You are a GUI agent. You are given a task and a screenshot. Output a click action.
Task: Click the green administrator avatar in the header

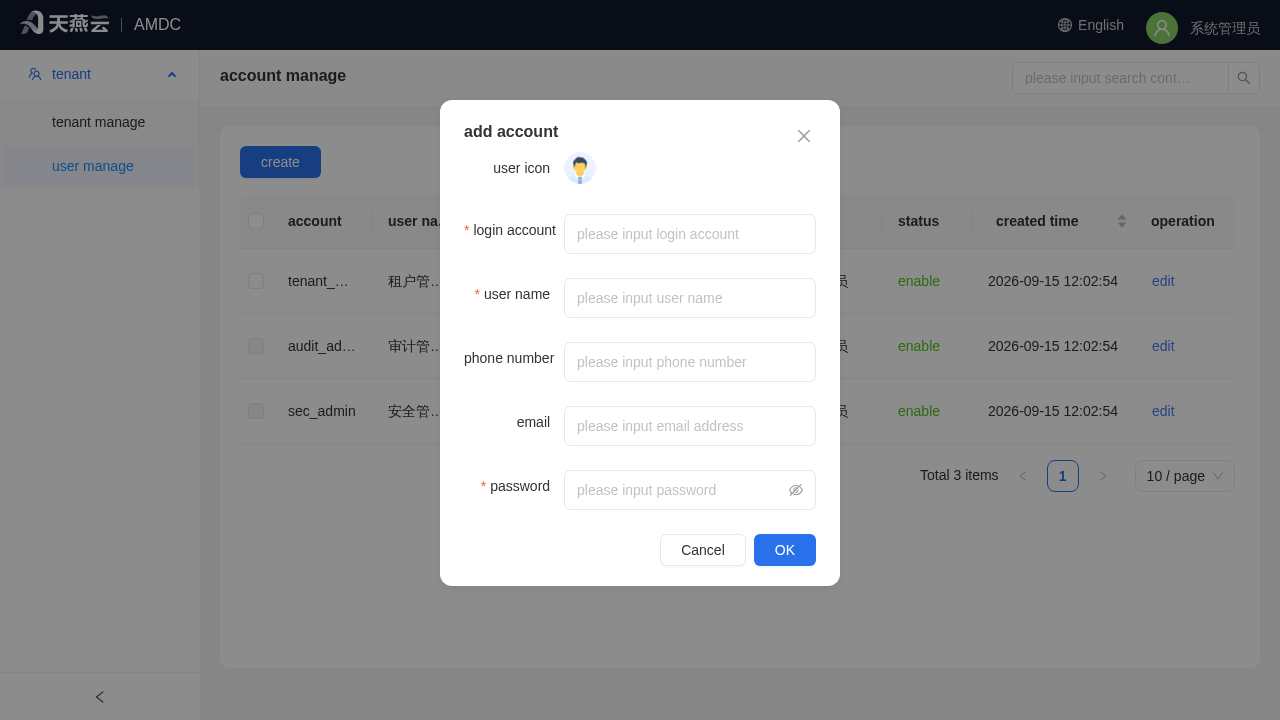click(x=1162, y=28)
